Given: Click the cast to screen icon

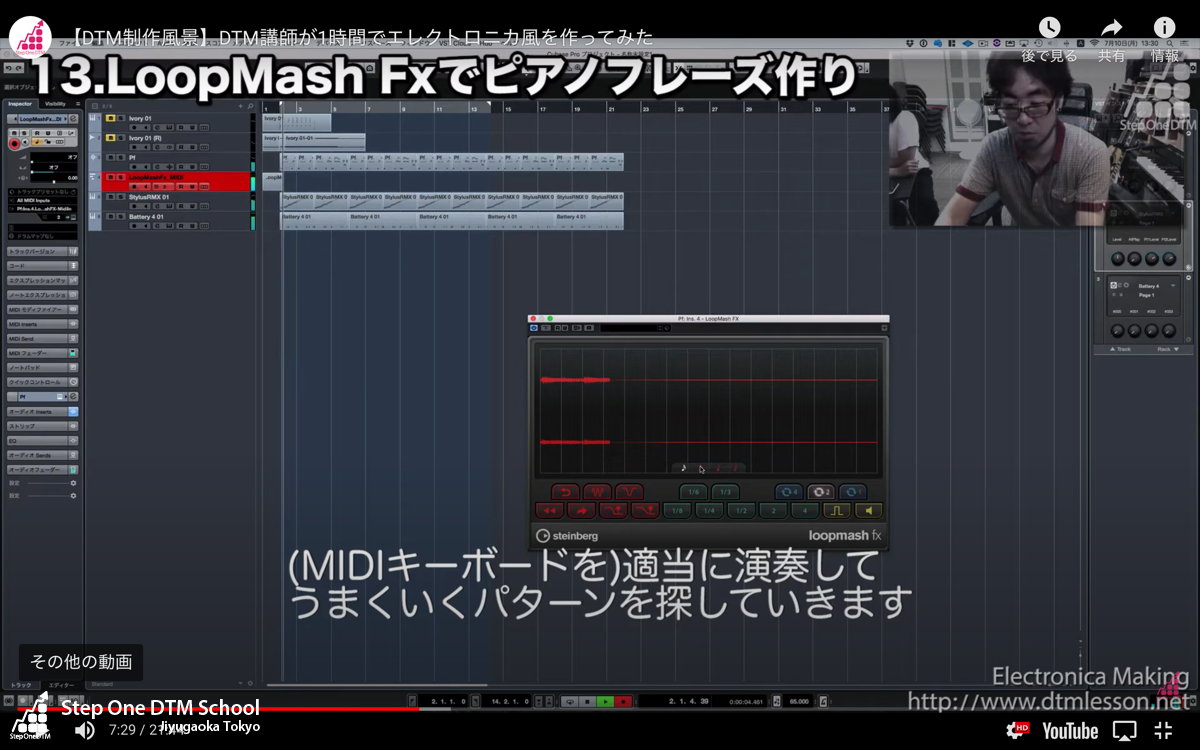Looking at the screenshot, I should (1125, 730).
